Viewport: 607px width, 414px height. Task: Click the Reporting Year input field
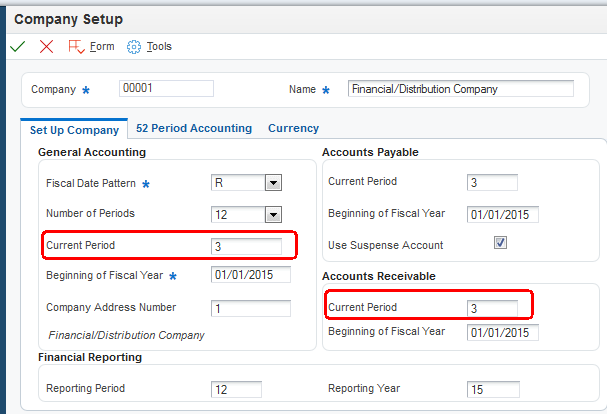pos(492,389)
